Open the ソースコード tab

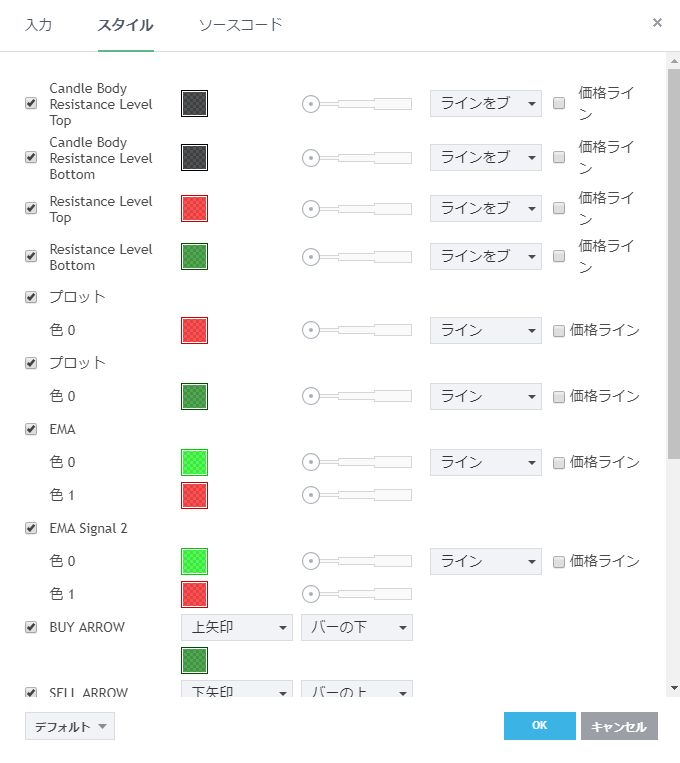click(x=240, y=25)
